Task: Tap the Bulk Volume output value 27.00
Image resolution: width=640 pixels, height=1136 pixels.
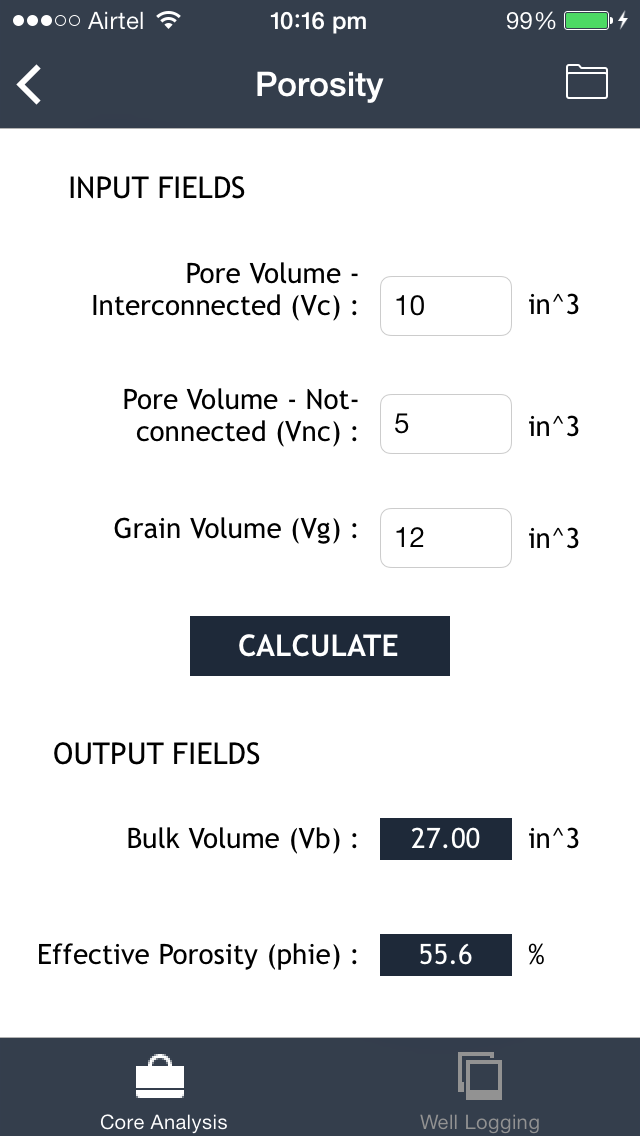Action: click(446, 838)
